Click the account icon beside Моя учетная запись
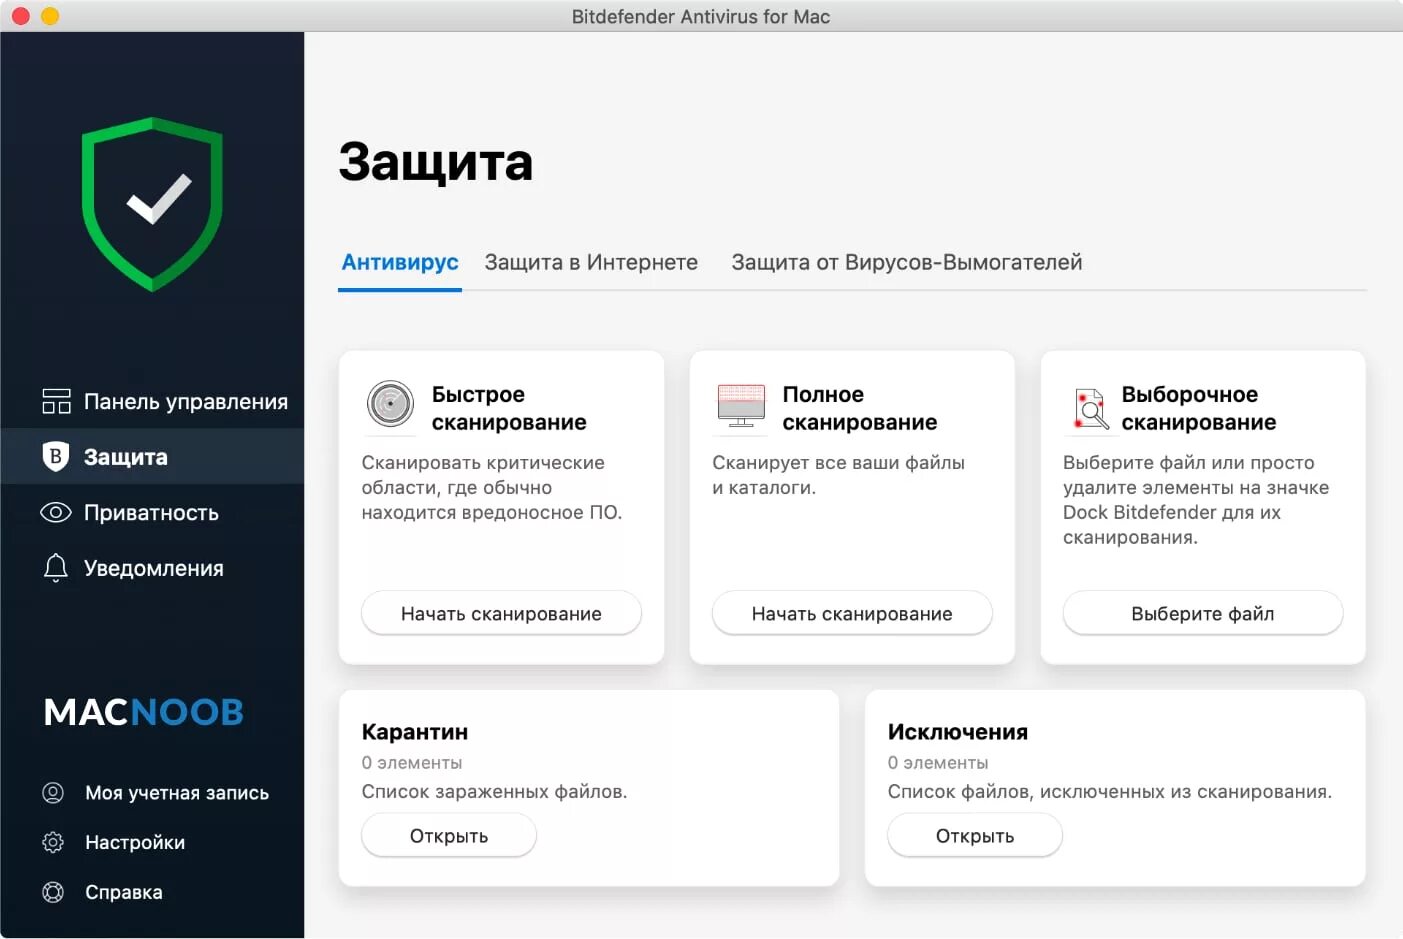Screen dimensions: 1403x939 coord(53,793)
